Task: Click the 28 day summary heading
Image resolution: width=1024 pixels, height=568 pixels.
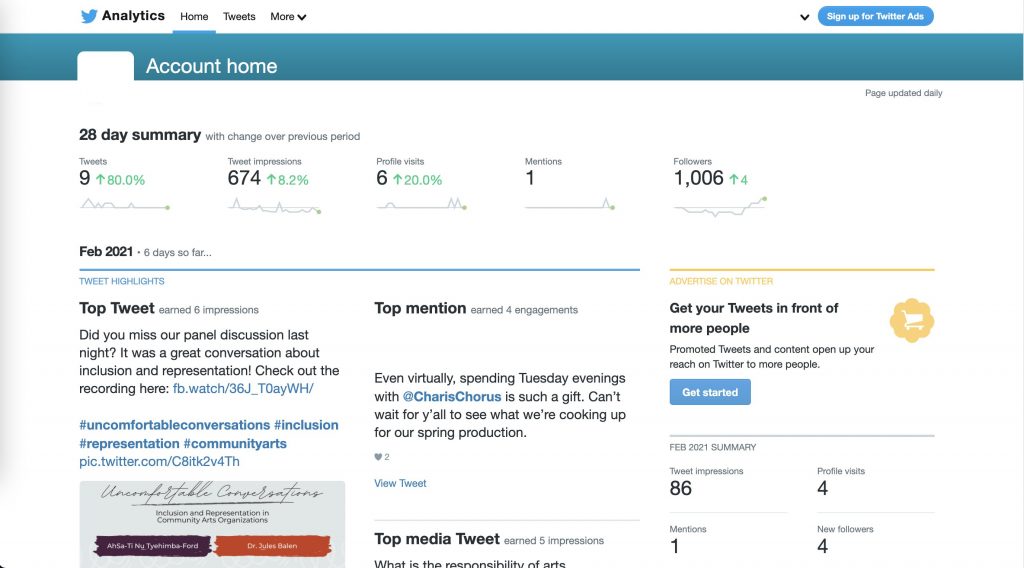Action: 140,134
